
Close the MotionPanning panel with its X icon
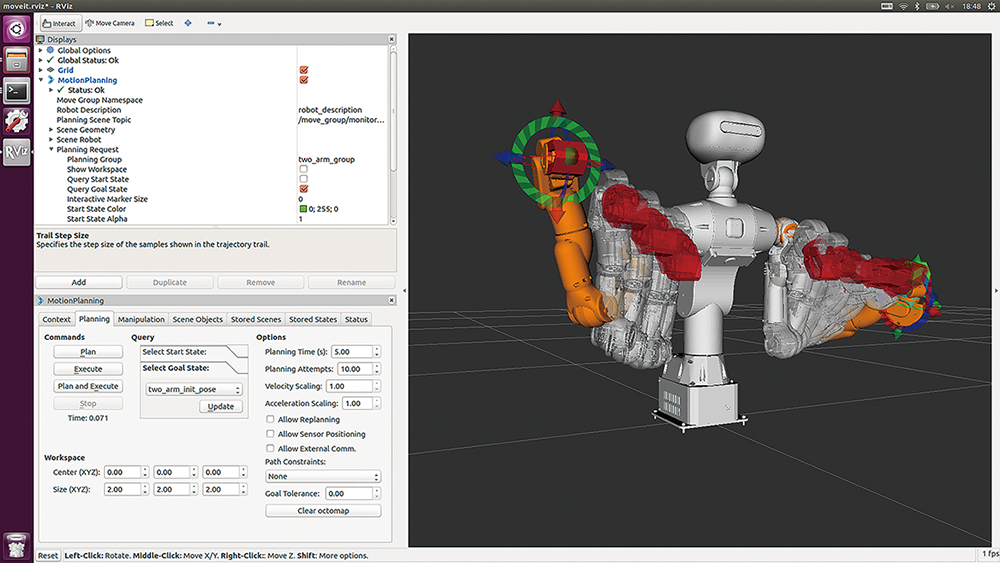pos(393,300)
